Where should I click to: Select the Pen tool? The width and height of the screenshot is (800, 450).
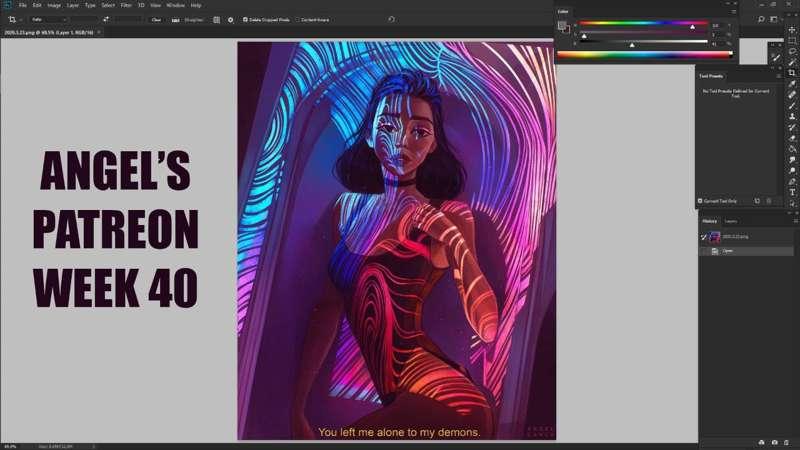[792, 182]
